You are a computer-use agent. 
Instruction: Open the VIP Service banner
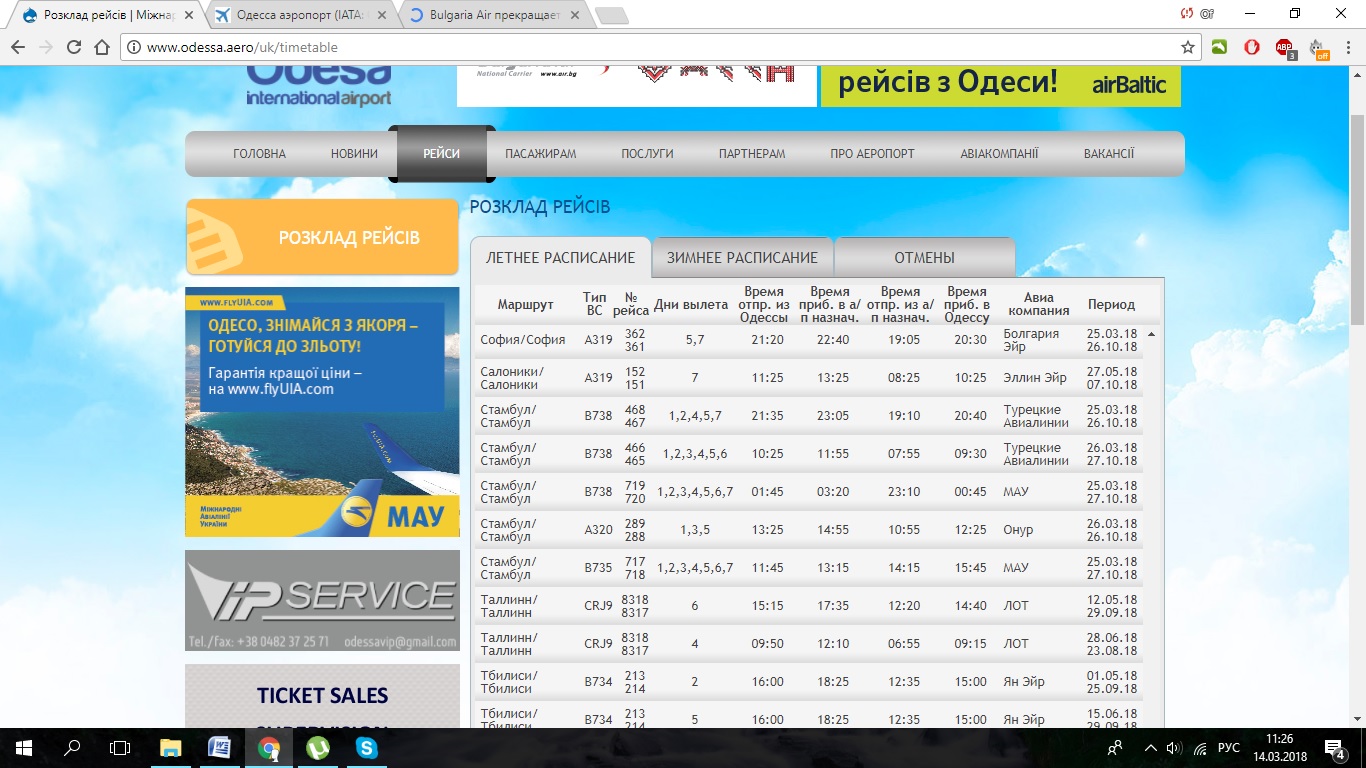point(322,600)
